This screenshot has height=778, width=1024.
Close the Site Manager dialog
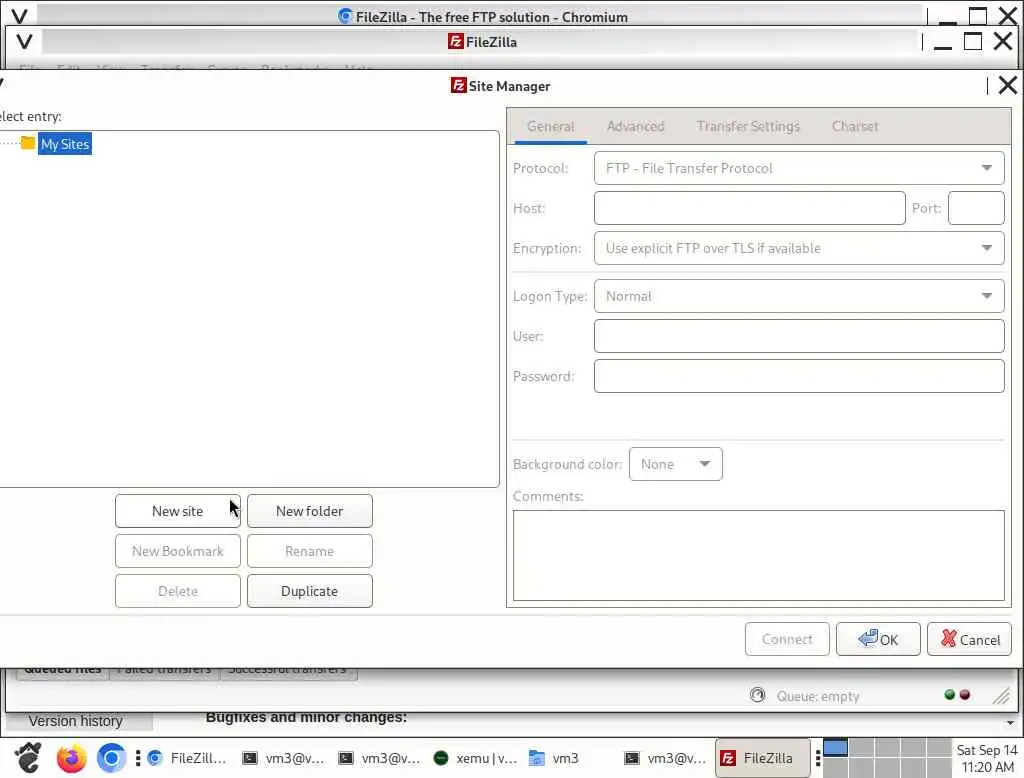pyautogui.click(x=1008, y=85)
